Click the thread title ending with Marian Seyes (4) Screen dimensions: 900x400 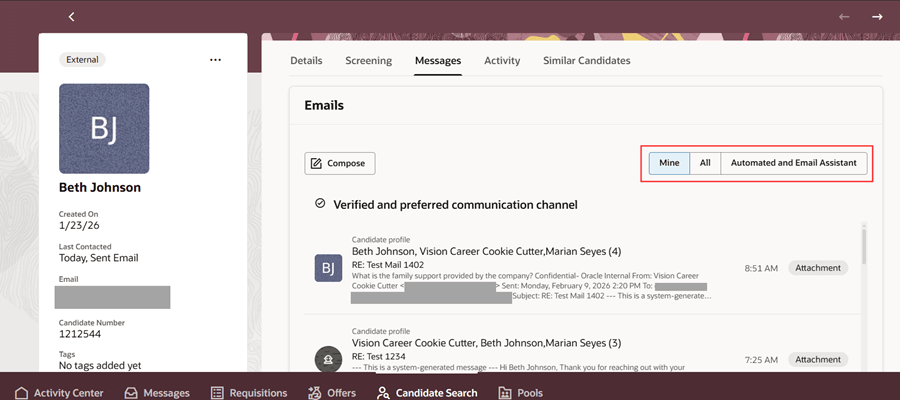coord(487,251)
